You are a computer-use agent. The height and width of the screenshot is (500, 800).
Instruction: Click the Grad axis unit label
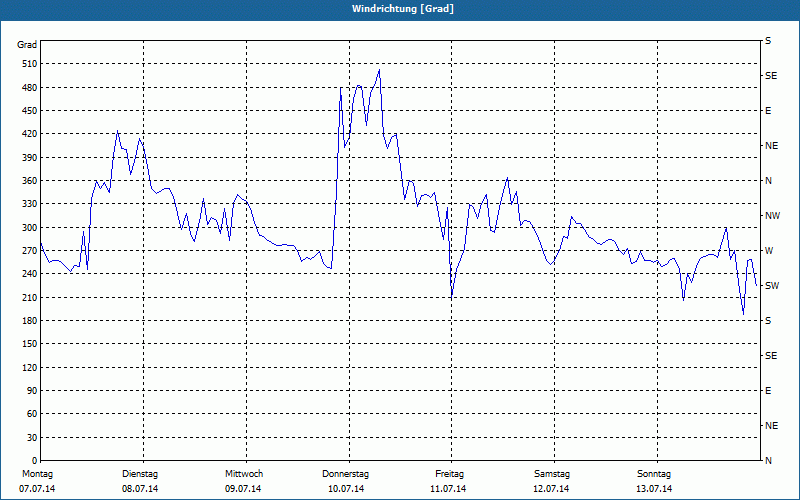click(27, 45)
